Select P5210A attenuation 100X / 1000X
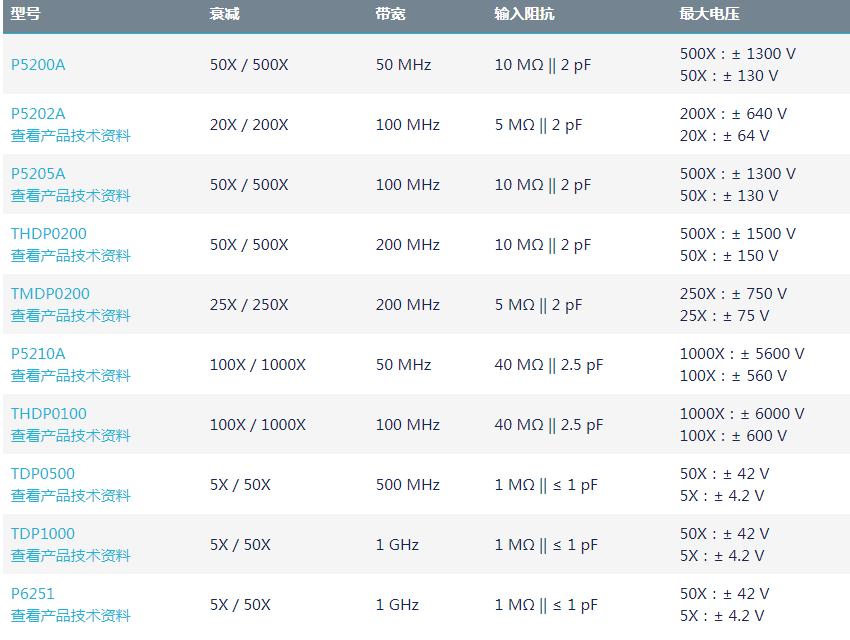 [x=257, y=365]
